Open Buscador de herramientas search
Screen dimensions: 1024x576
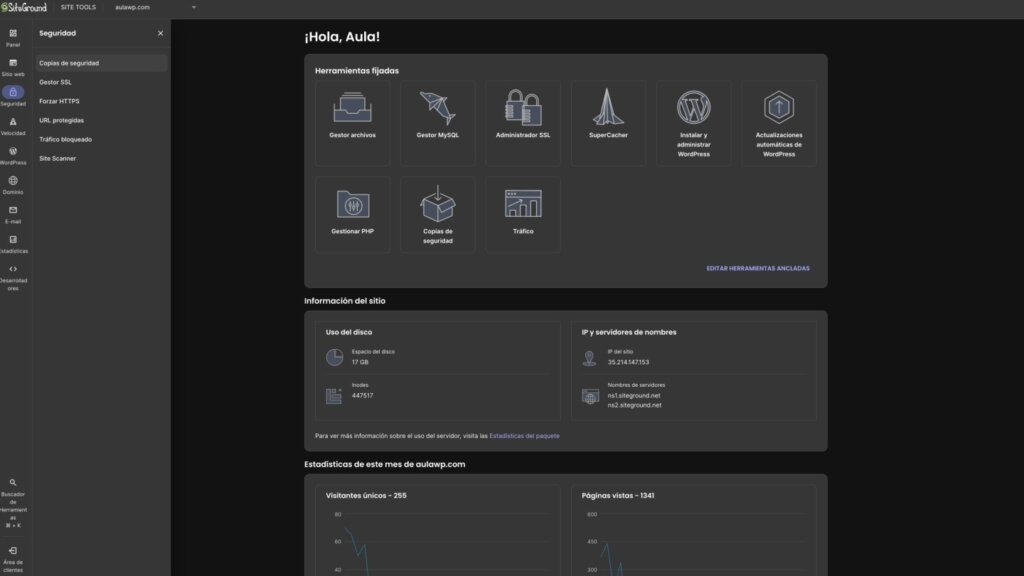coord(13,503)
